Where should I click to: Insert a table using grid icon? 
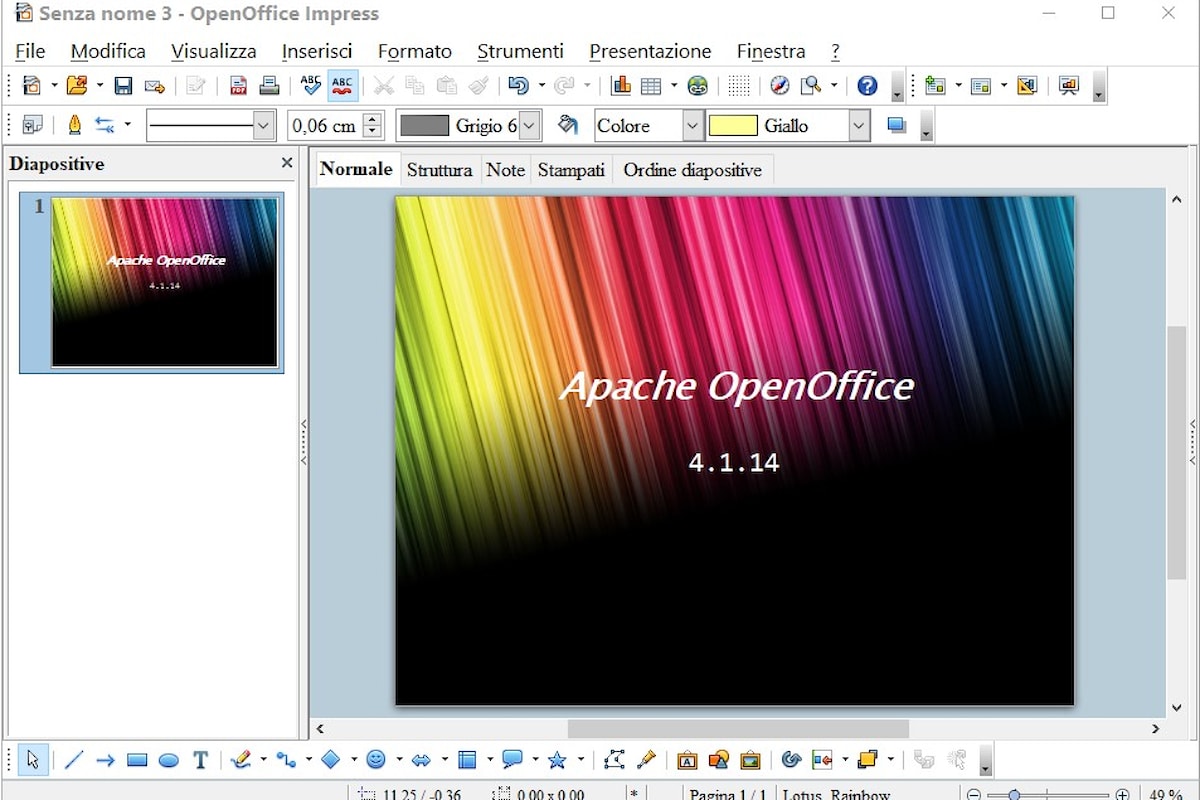pyautogui.click(x=651, y=86)
